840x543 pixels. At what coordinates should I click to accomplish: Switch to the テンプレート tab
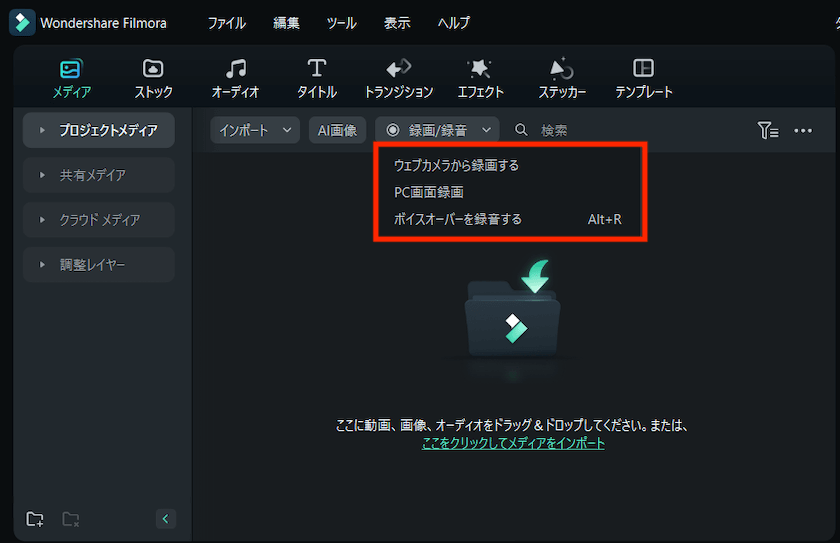pos(643,79)
